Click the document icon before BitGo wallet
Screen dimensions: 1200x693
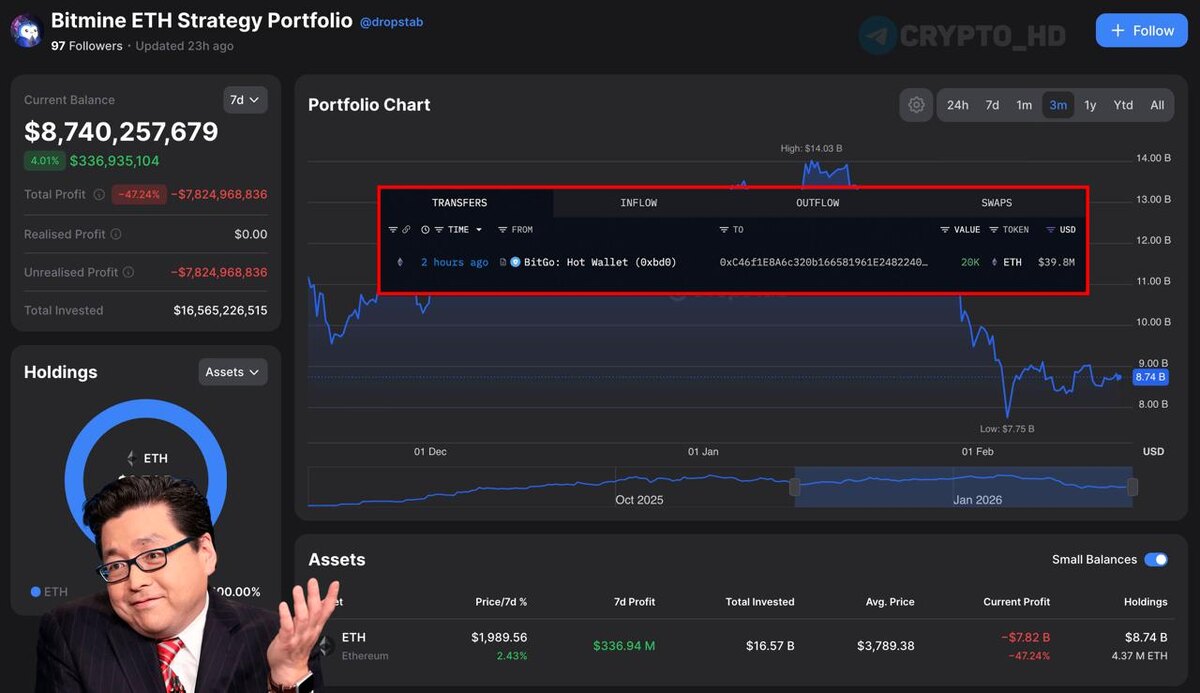click(x=503, y=262)
